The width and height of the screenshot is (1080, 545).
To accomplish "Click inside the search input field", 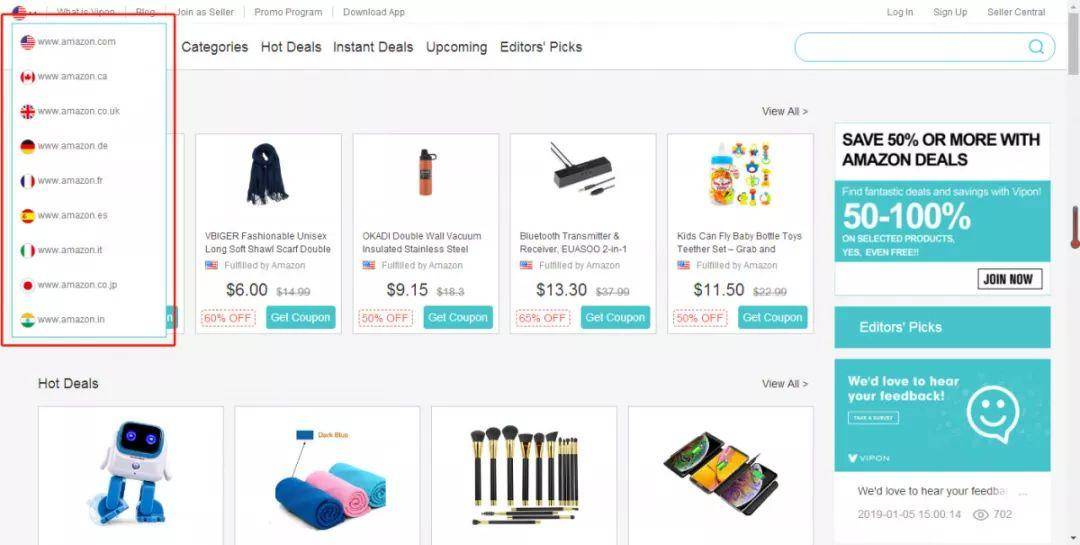I will (911, 47).
